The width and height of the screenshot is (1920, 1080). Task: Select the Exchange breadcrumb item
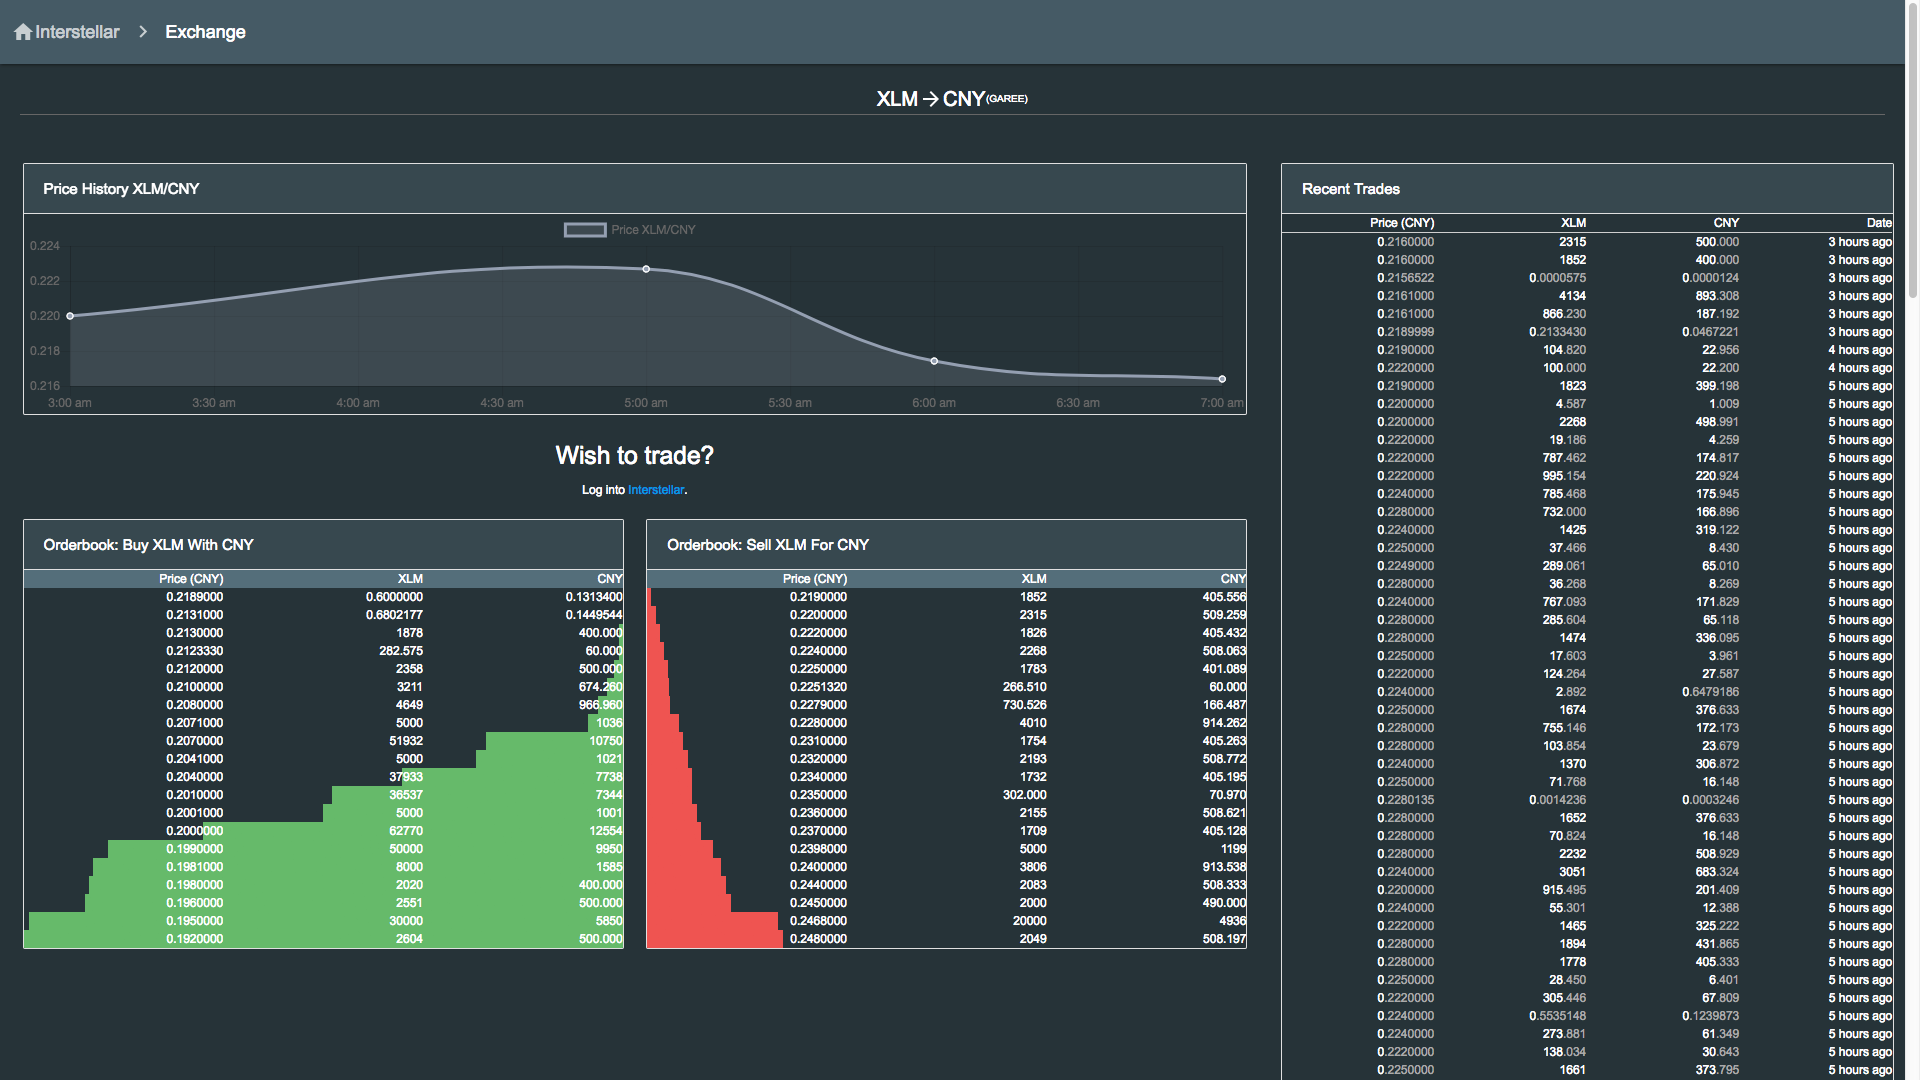coord(205,32)
